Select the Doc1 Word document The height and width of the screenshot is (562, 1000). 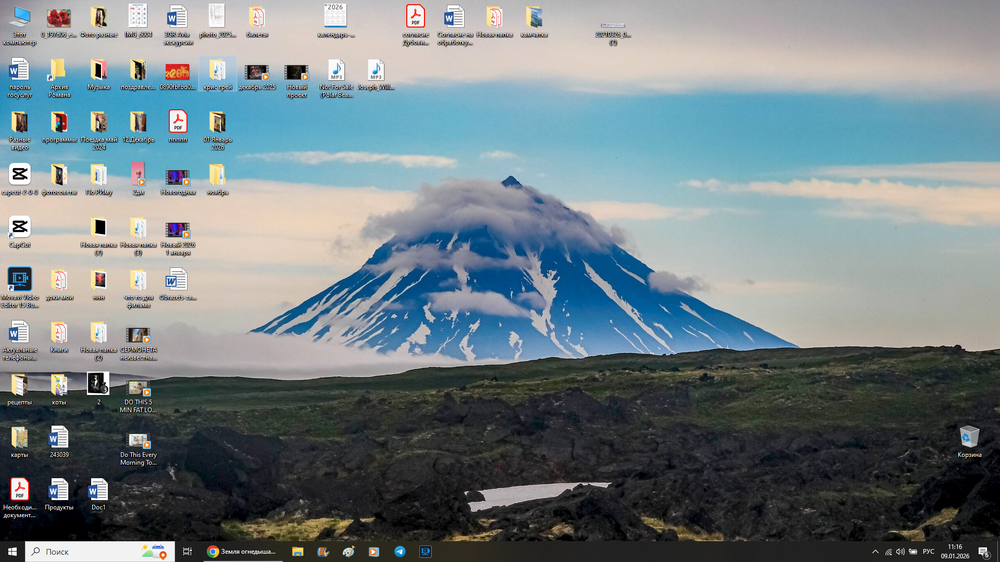tap(98, 490)
